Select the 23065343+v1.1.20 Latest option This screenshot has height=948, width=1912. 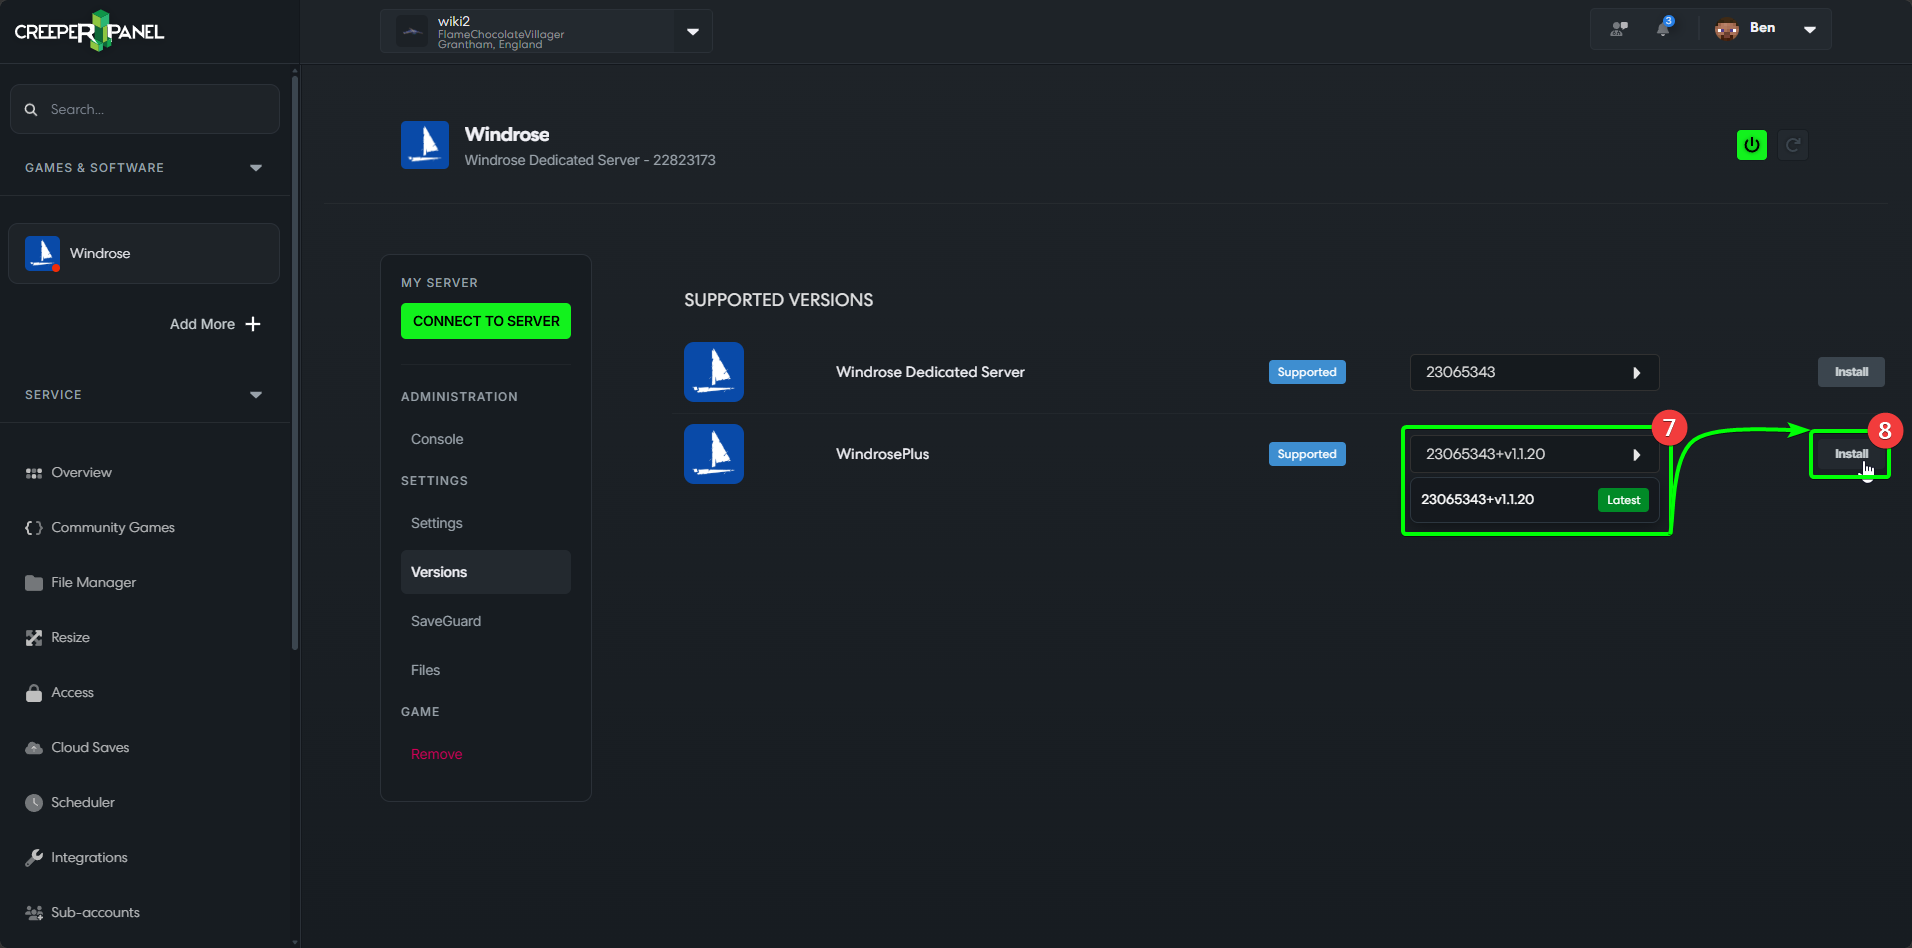point(1534,500)
